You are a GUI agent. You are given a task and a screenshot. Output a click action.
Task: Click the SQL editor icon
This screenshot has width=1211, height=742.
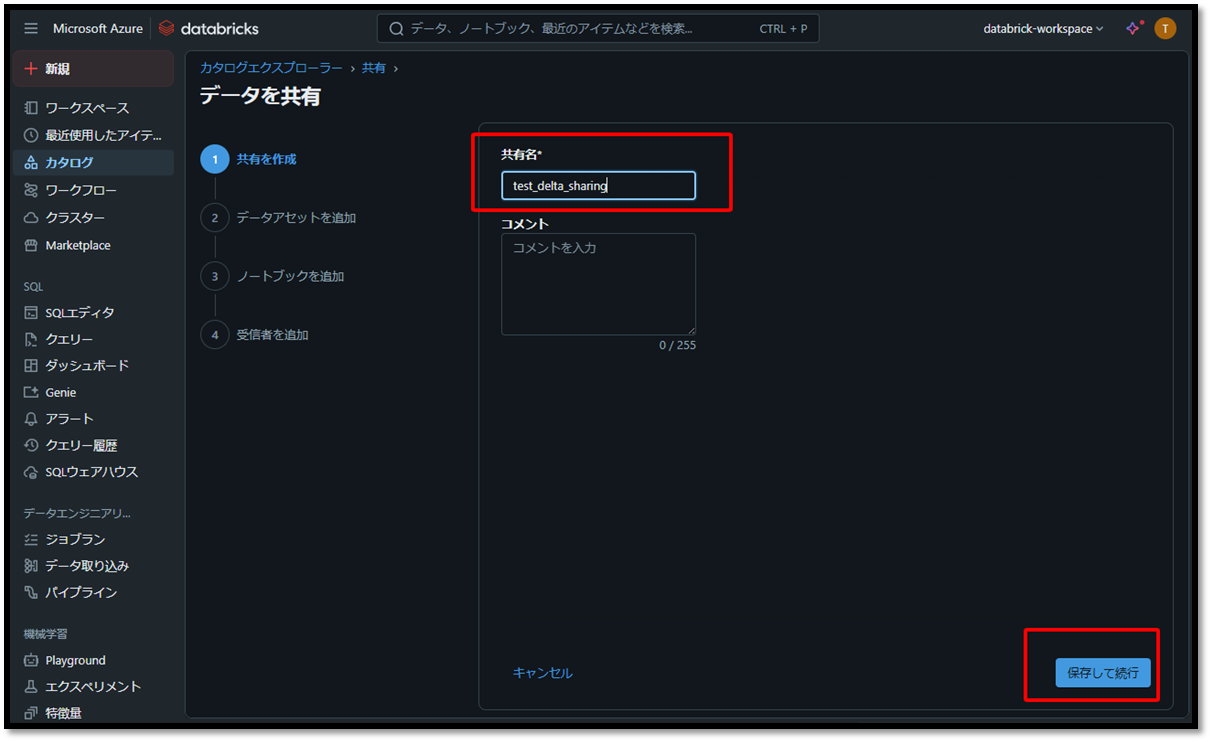(31, 313)
